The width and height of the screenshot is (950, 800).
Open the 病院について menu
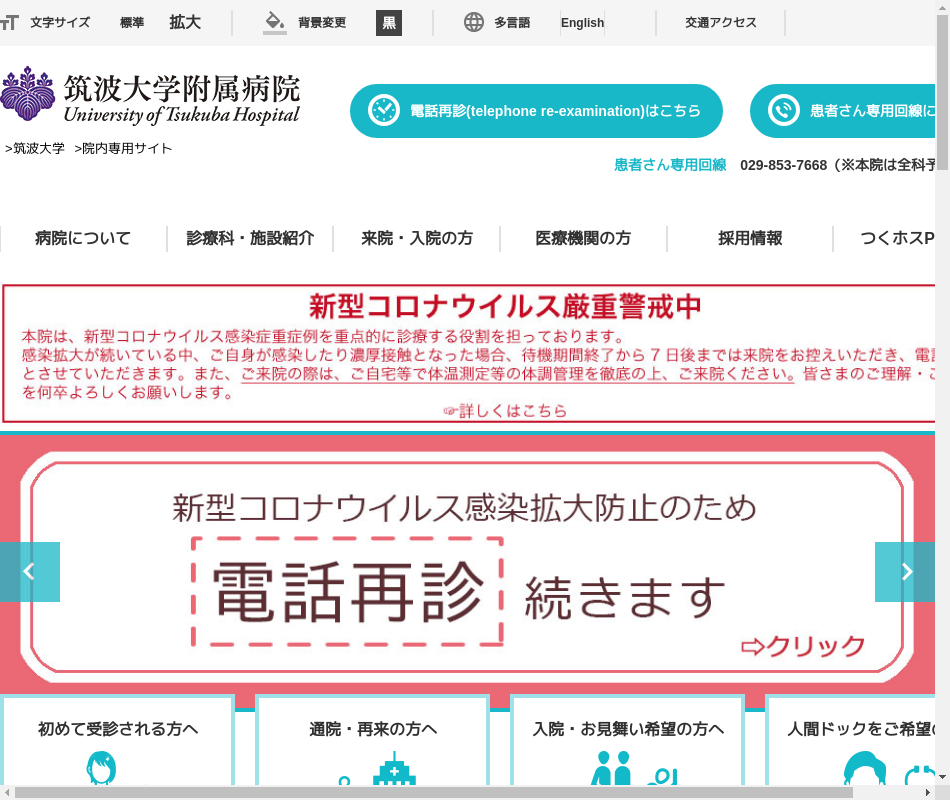pos(83,238)
